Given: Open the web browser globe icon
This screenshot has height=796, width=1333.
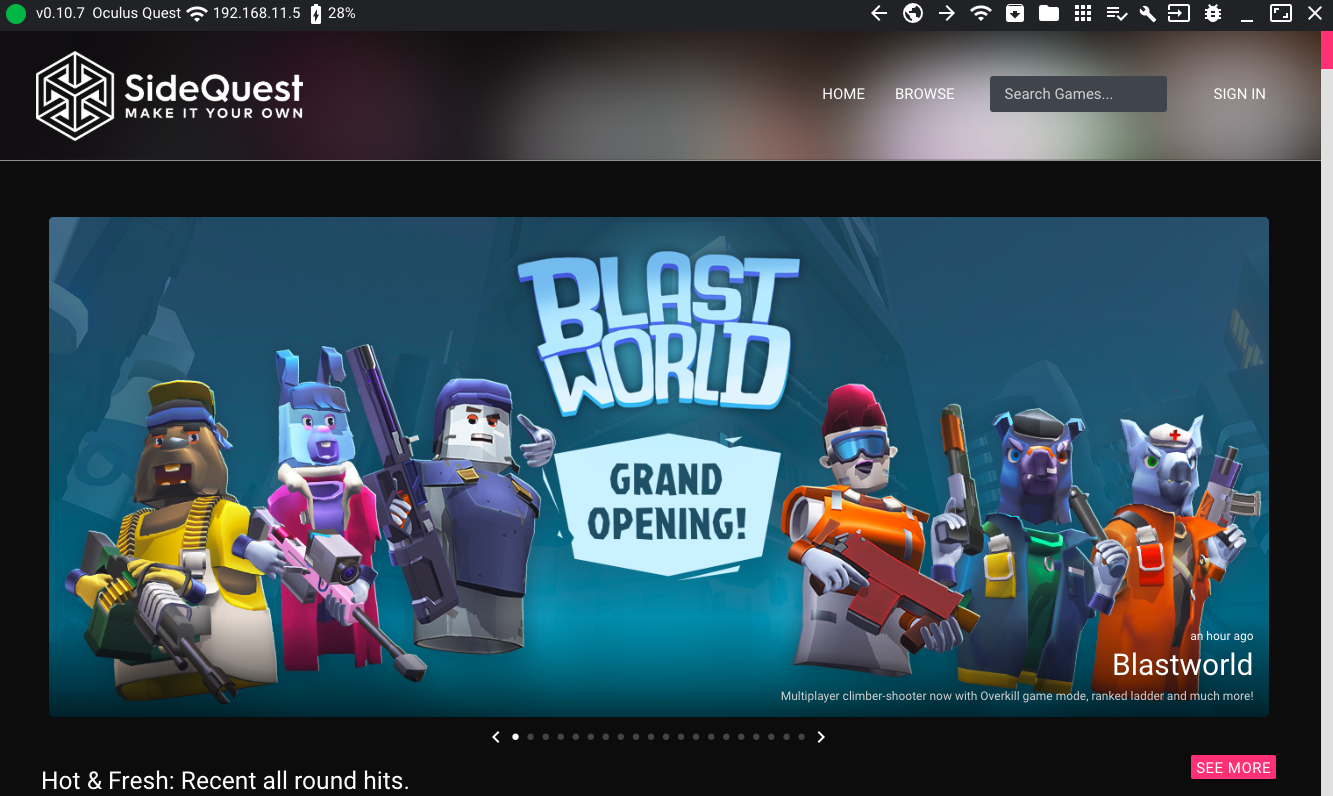Looking at the screenshot, I should point(912,13).
